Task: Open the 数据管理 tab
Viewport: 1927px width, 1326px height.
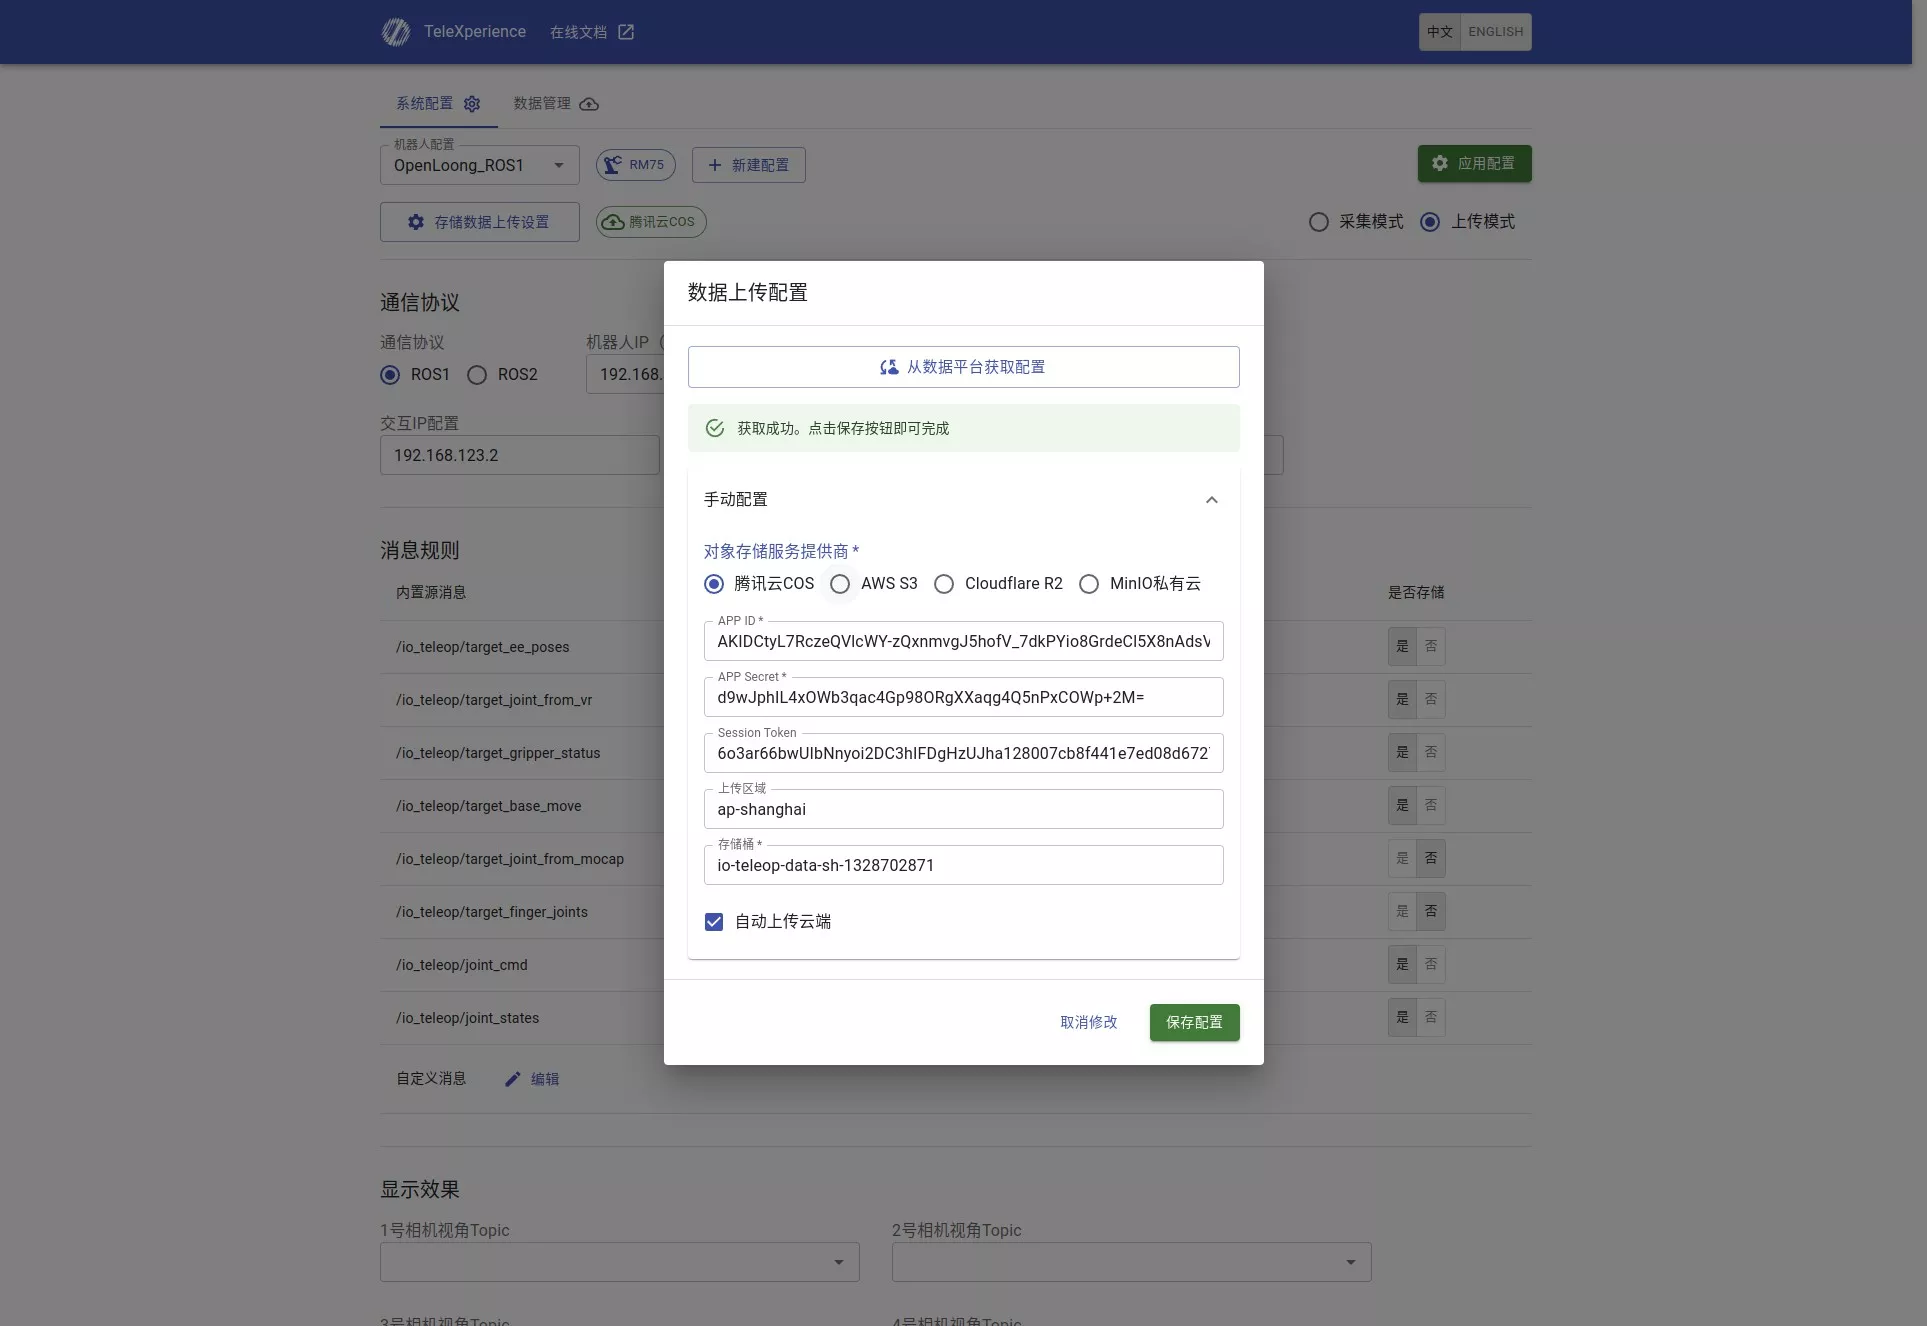Action: coord(556,104)
